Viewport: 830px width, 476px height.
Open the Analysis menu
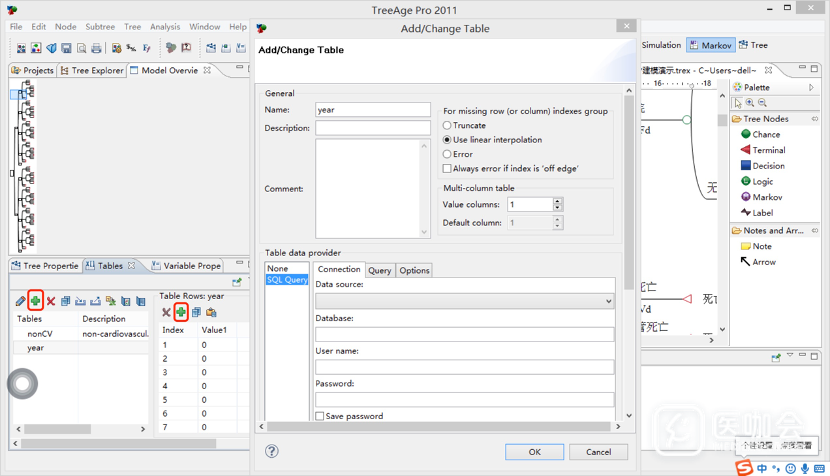click(165, 27)
